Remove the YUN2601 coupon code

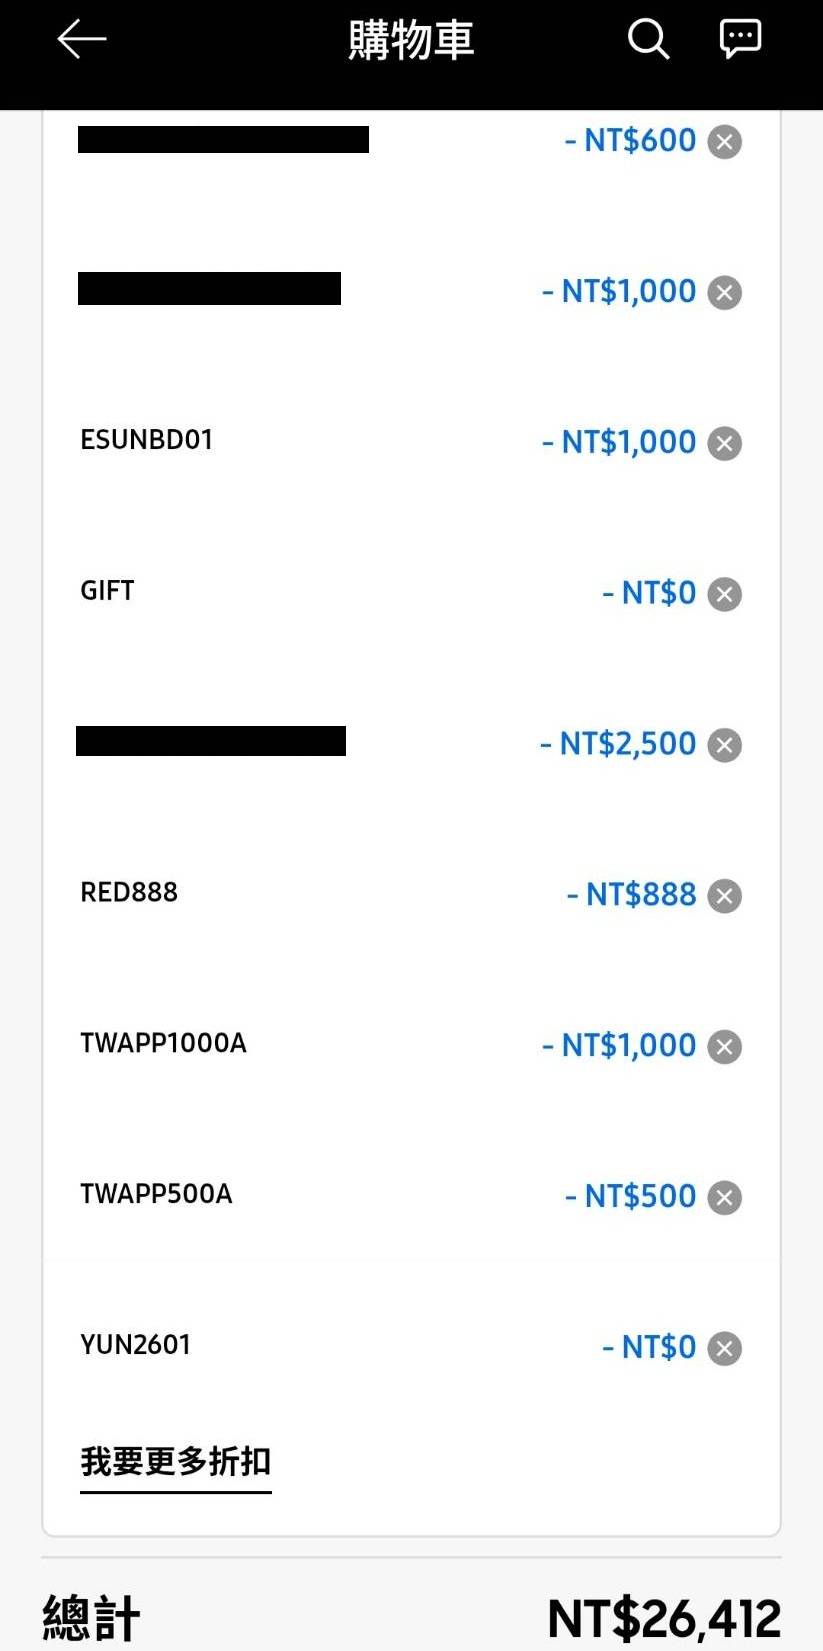(x=725, y=1349)
